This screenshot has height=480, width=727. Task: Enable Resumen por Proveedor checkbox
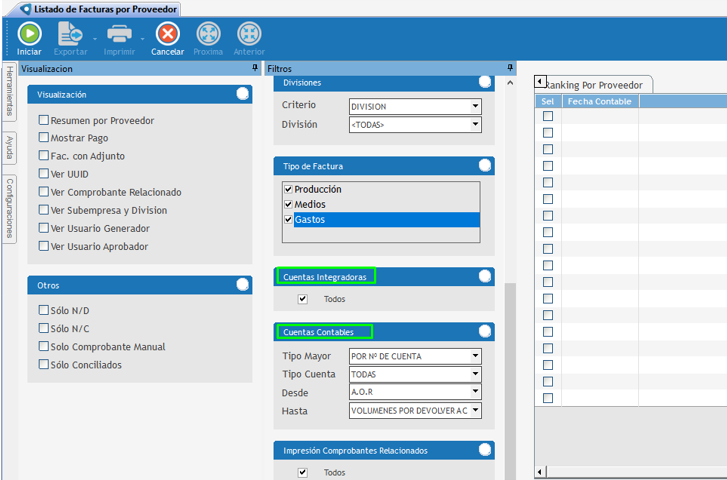point(44,120)
